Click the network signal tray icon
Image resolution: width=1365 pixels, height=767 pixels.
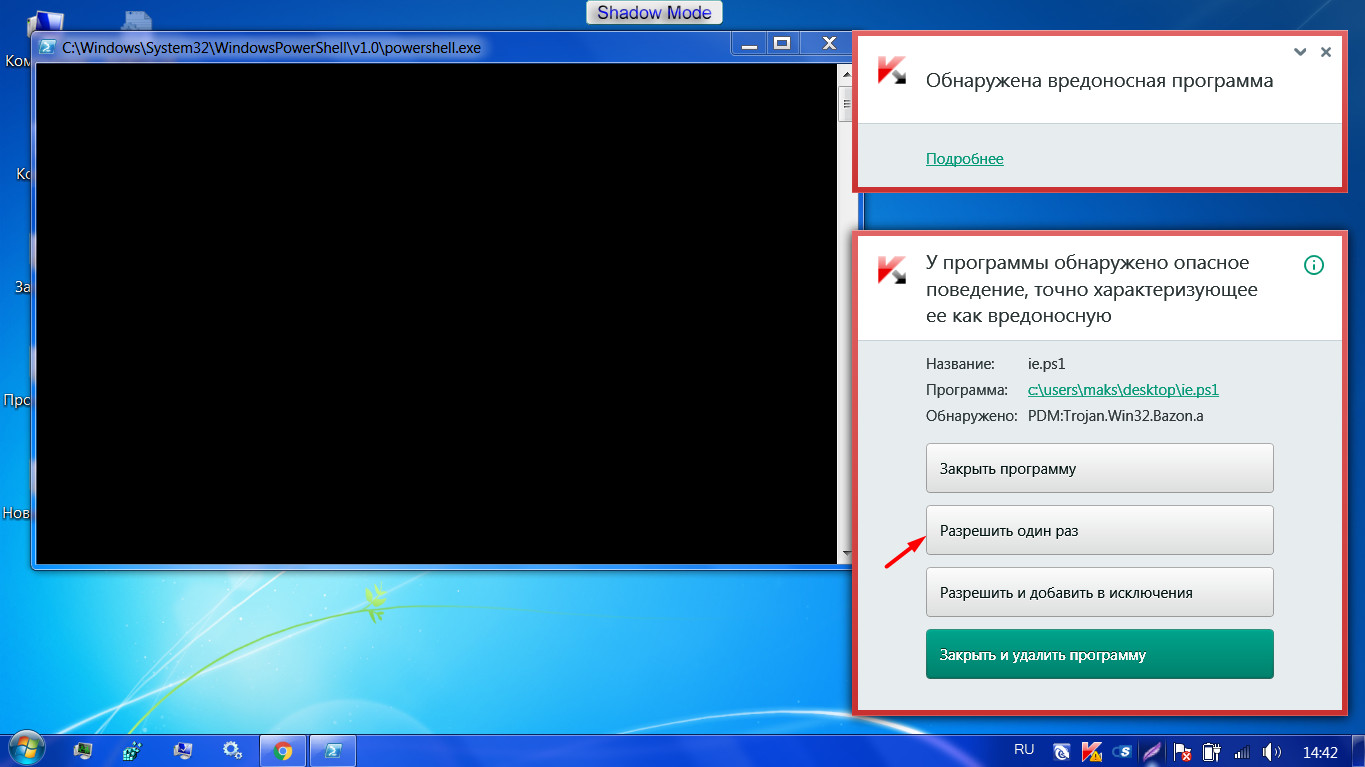tap(1242, 751)
